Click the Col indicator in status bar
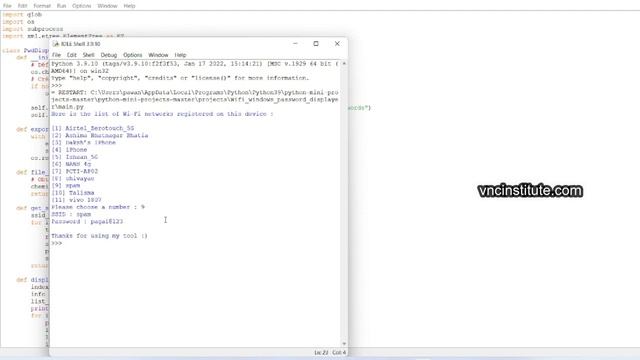The height and width of the screenshot is (360, 640). pyautogui.click(x=339, y=353)
